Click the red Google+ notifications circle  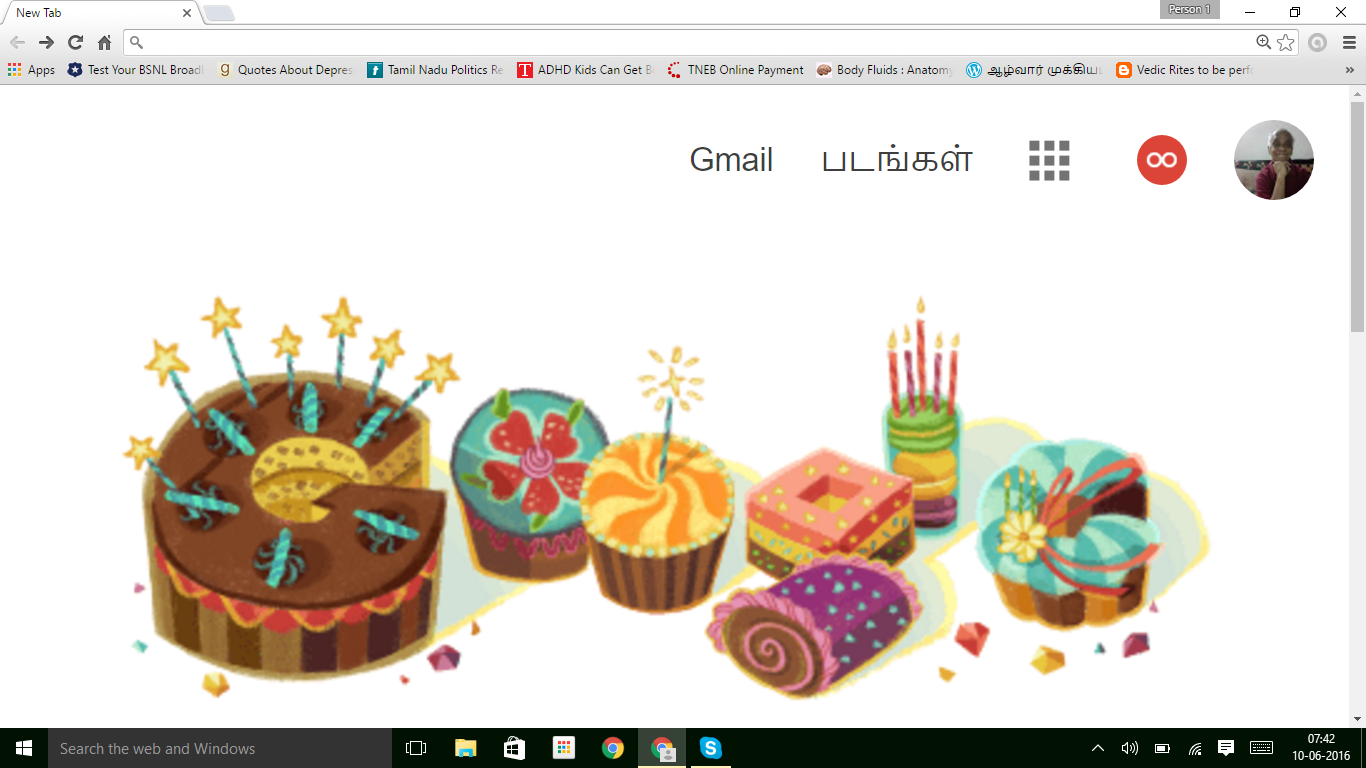point(1161,160)
